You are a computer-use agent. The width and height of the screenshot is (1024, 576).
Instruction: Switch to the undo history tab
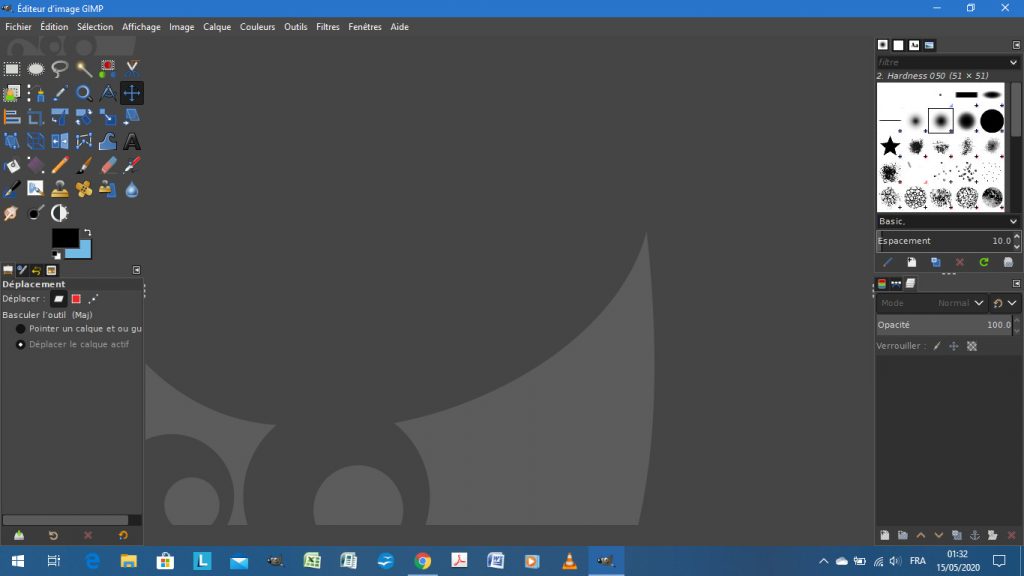click(x=37, y=269)
